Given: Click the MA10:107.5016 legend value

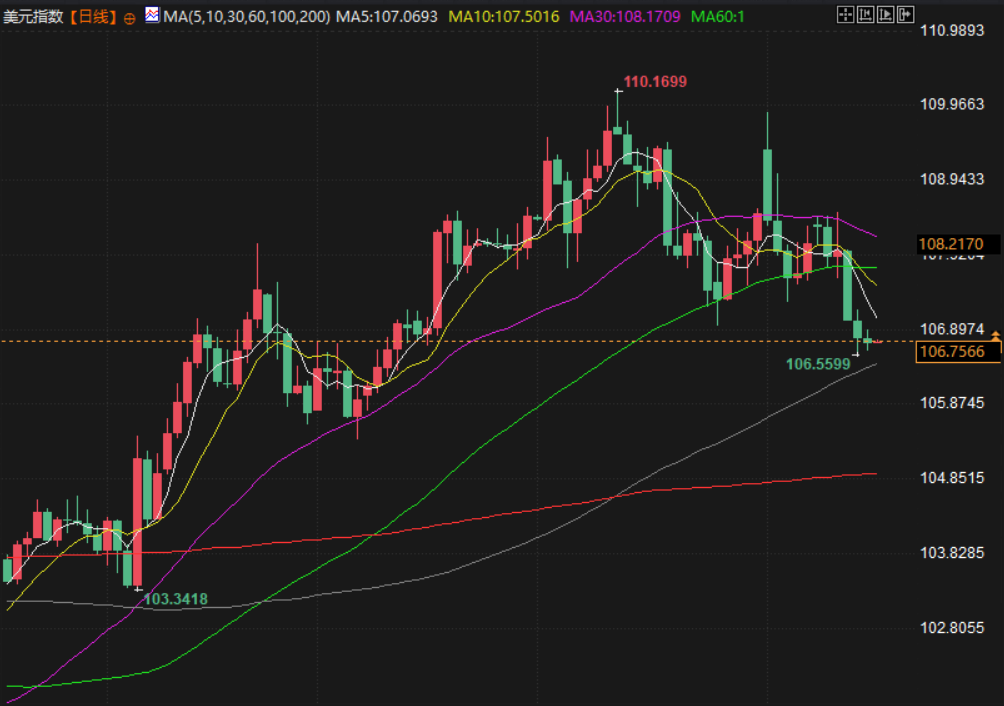Looking at the screenshot, I should pyautogui.click(x=504, y=17).
